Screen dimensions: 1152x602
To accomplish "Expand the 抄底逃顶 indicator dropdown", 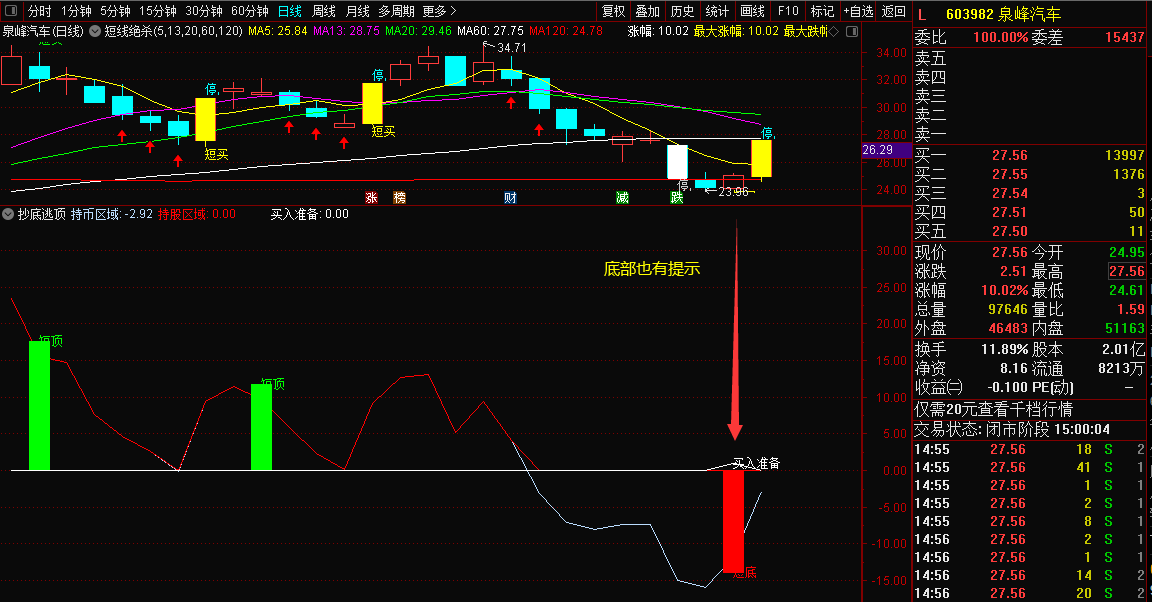I will (8, 215).
